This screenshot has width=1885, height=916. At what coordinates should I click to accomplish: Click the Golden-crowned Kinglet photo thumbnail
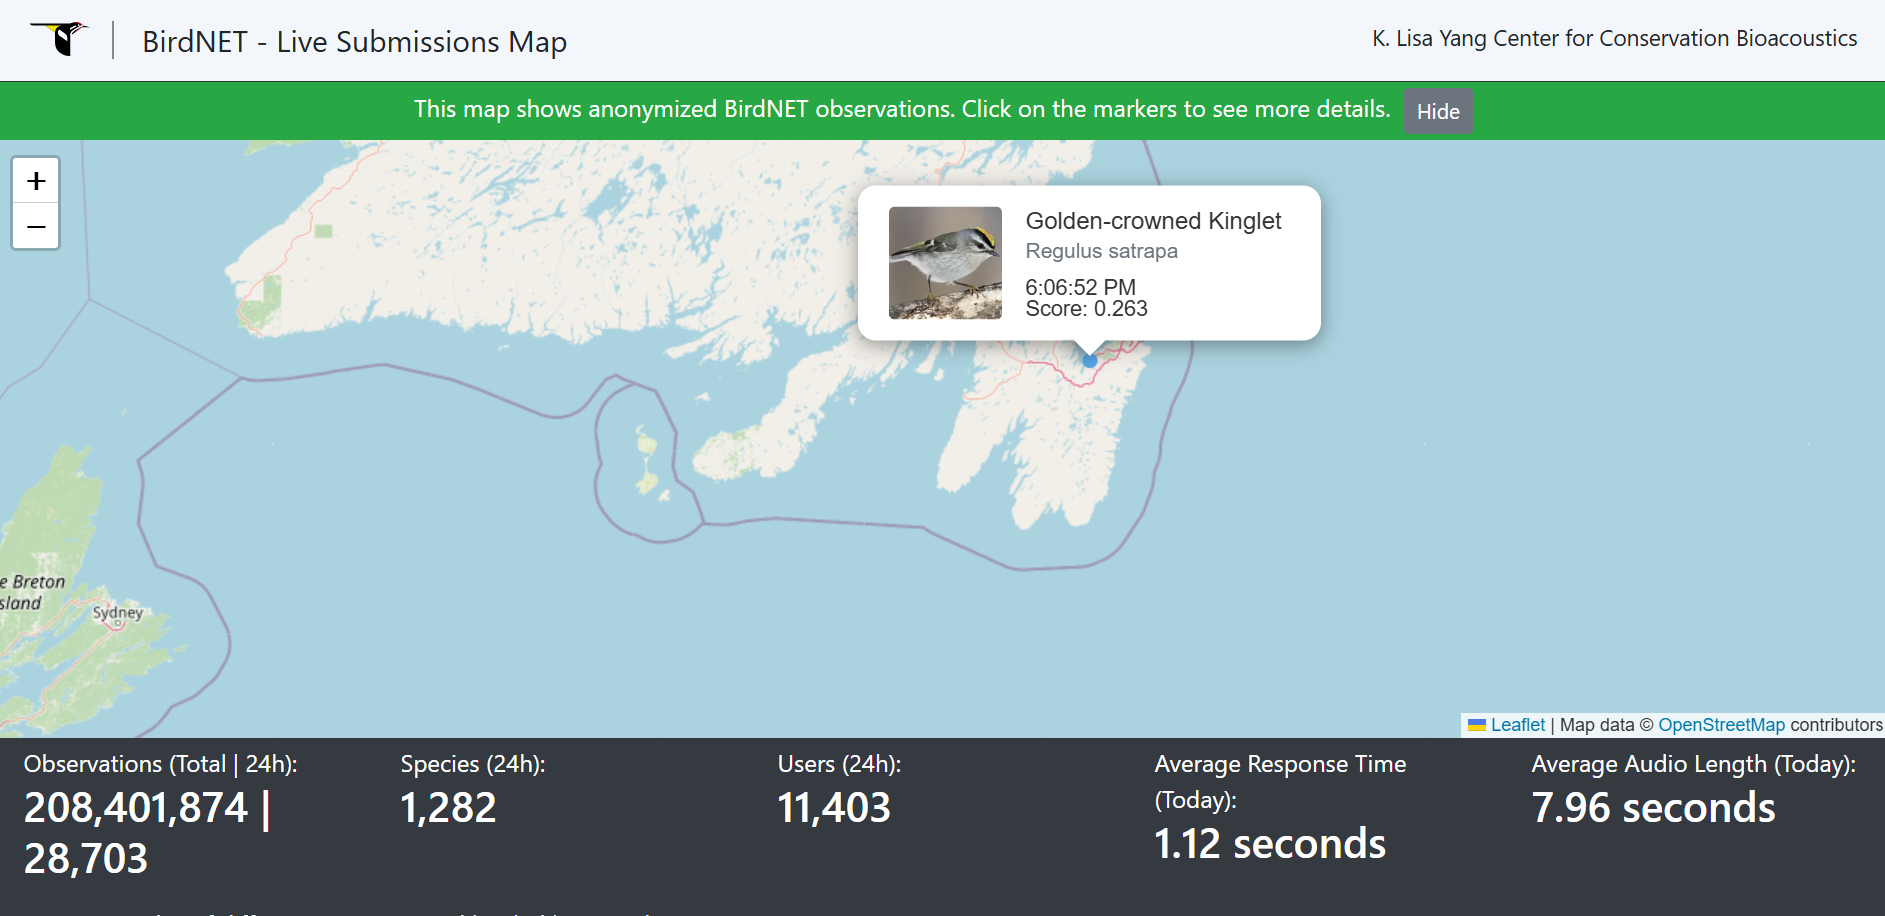(x=945, y=263)
